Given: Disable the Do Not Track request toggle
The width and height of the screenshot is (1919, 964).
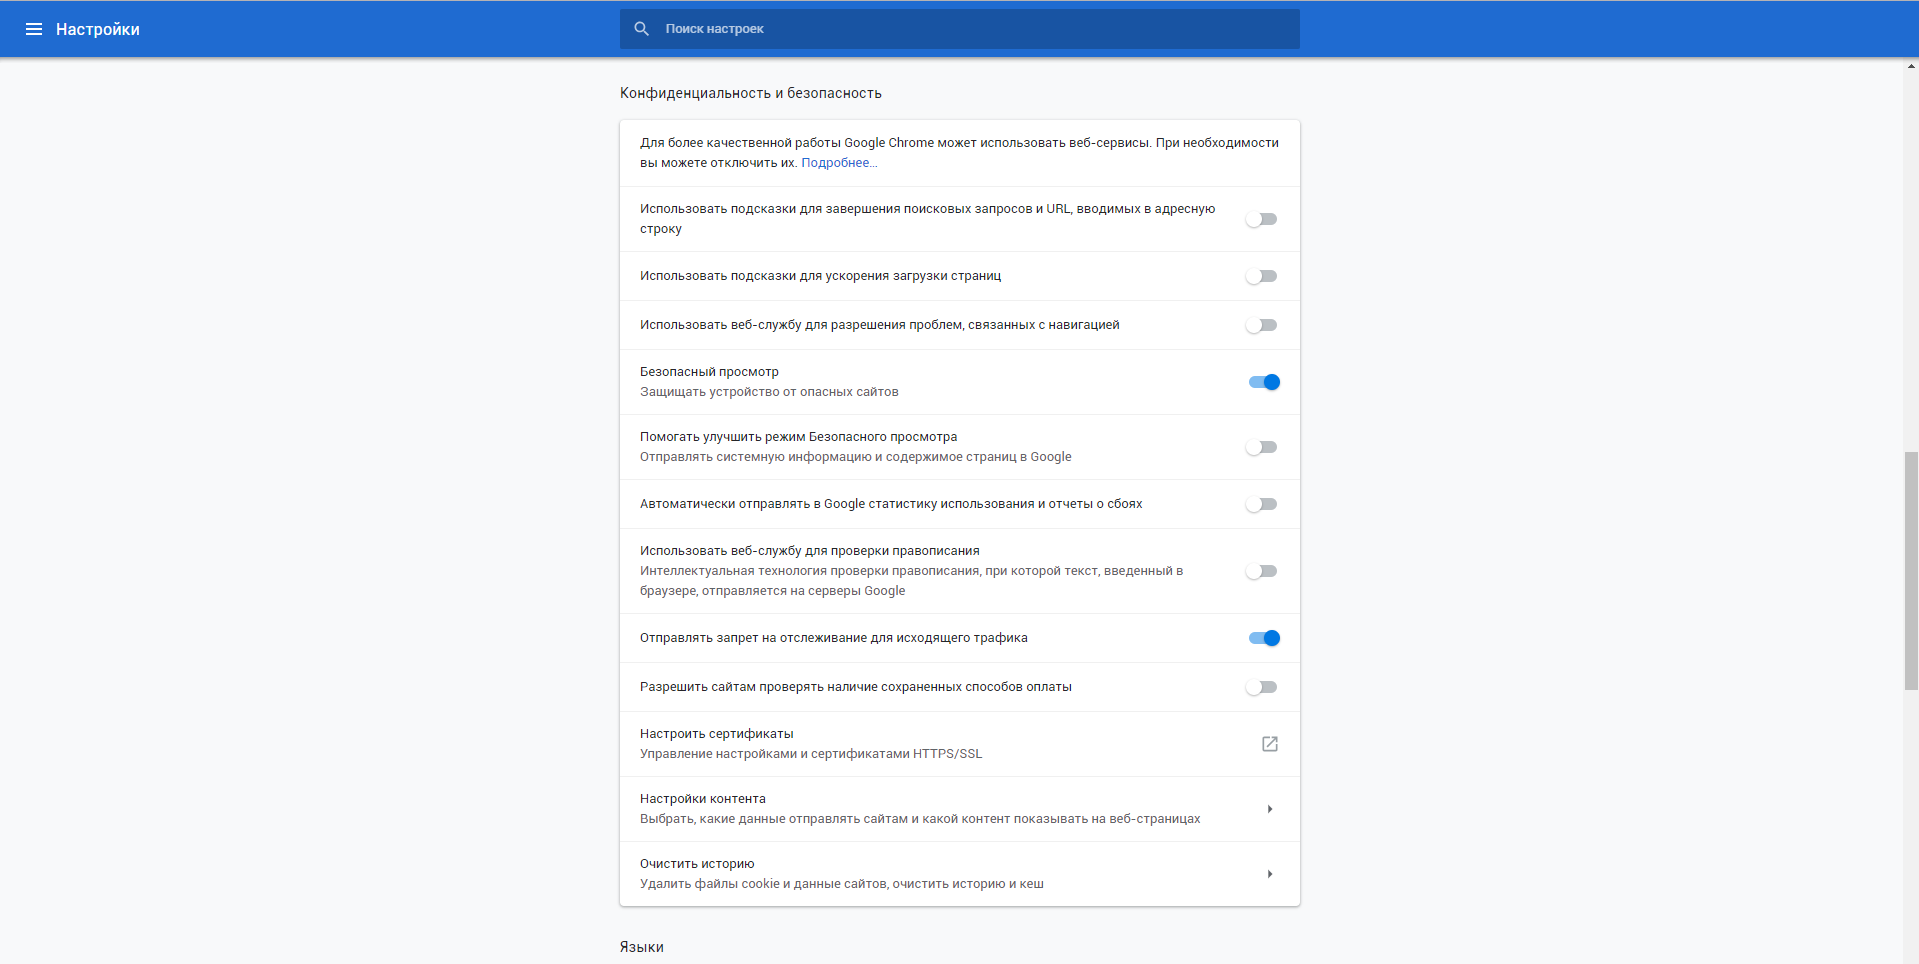Looking at the screenshot, I should click(x=1264, y=638).
